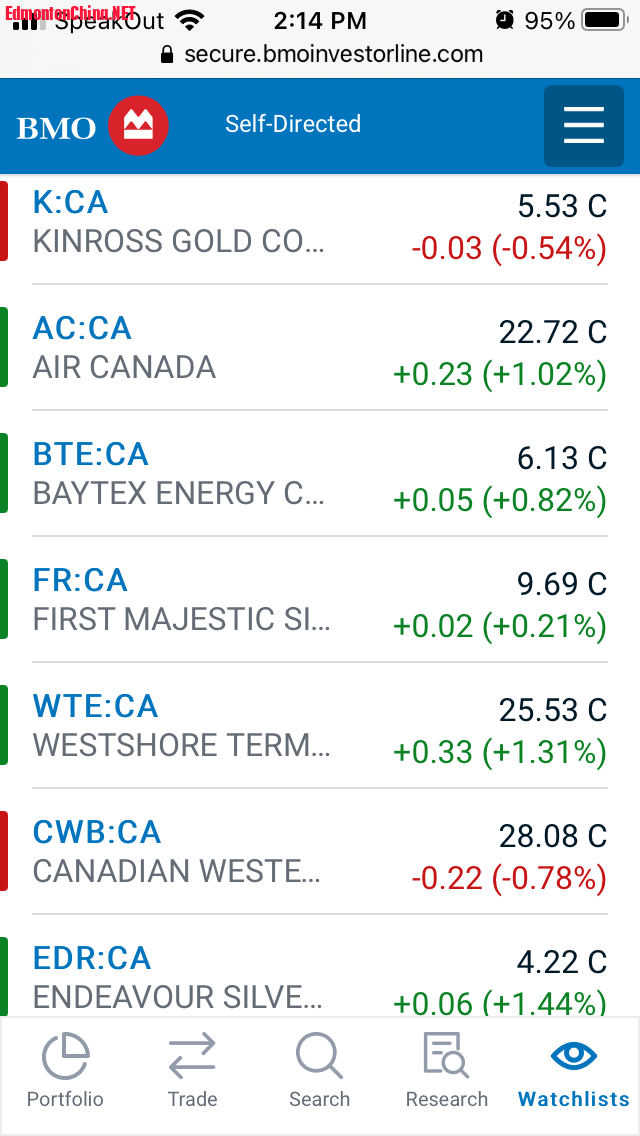This screenshot has width=640, height=1136.
Task: Select the Watchlists tab label
Action: point(573,1099)
